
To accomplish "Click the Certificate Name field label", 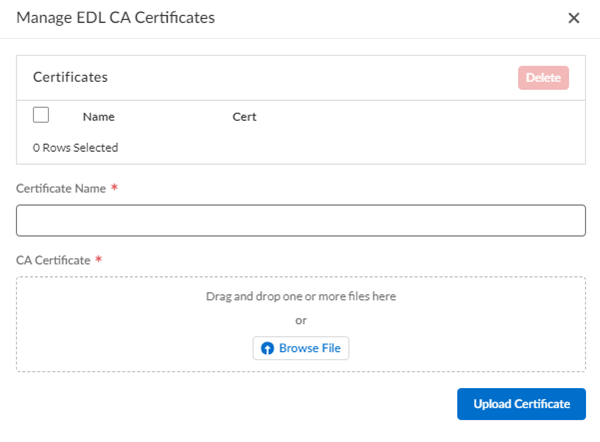I will 61,188.
